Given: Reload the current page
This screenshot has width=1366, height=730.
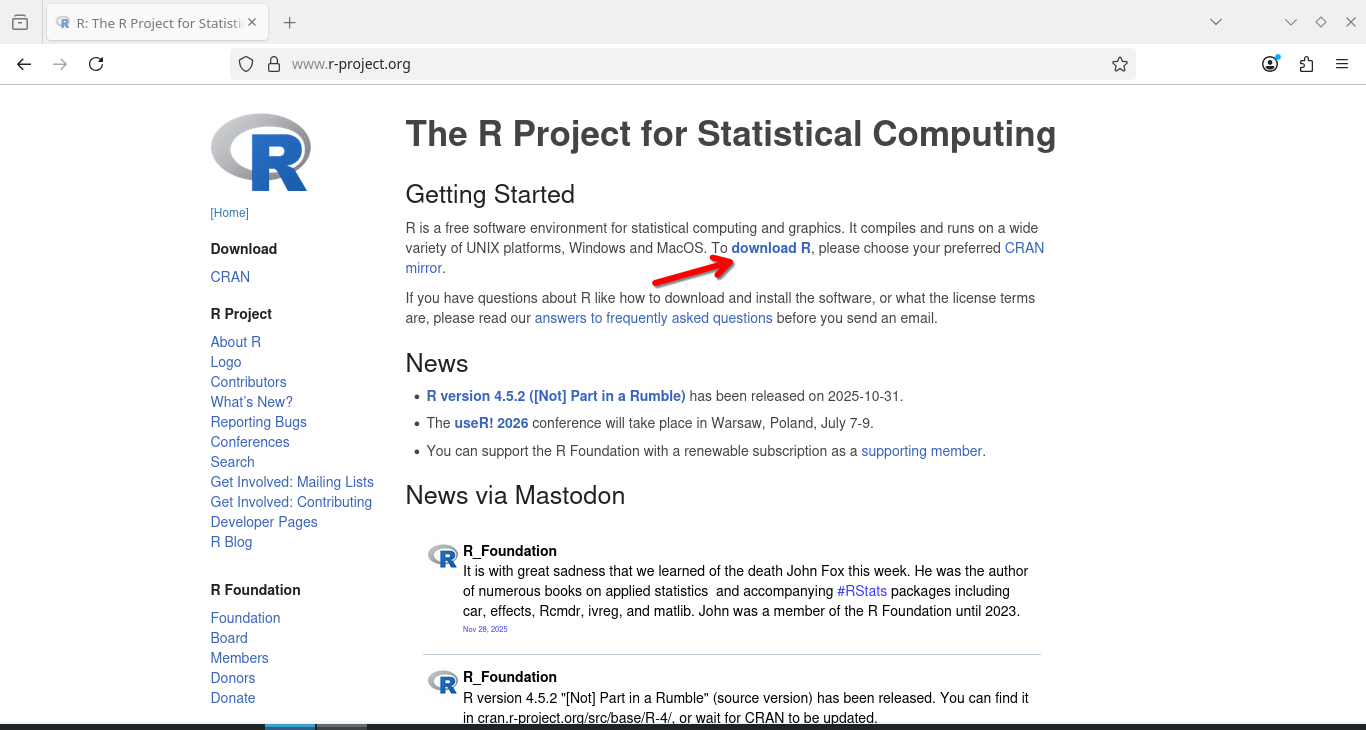Looking at the screenshot, I should (x=96, y=64).
